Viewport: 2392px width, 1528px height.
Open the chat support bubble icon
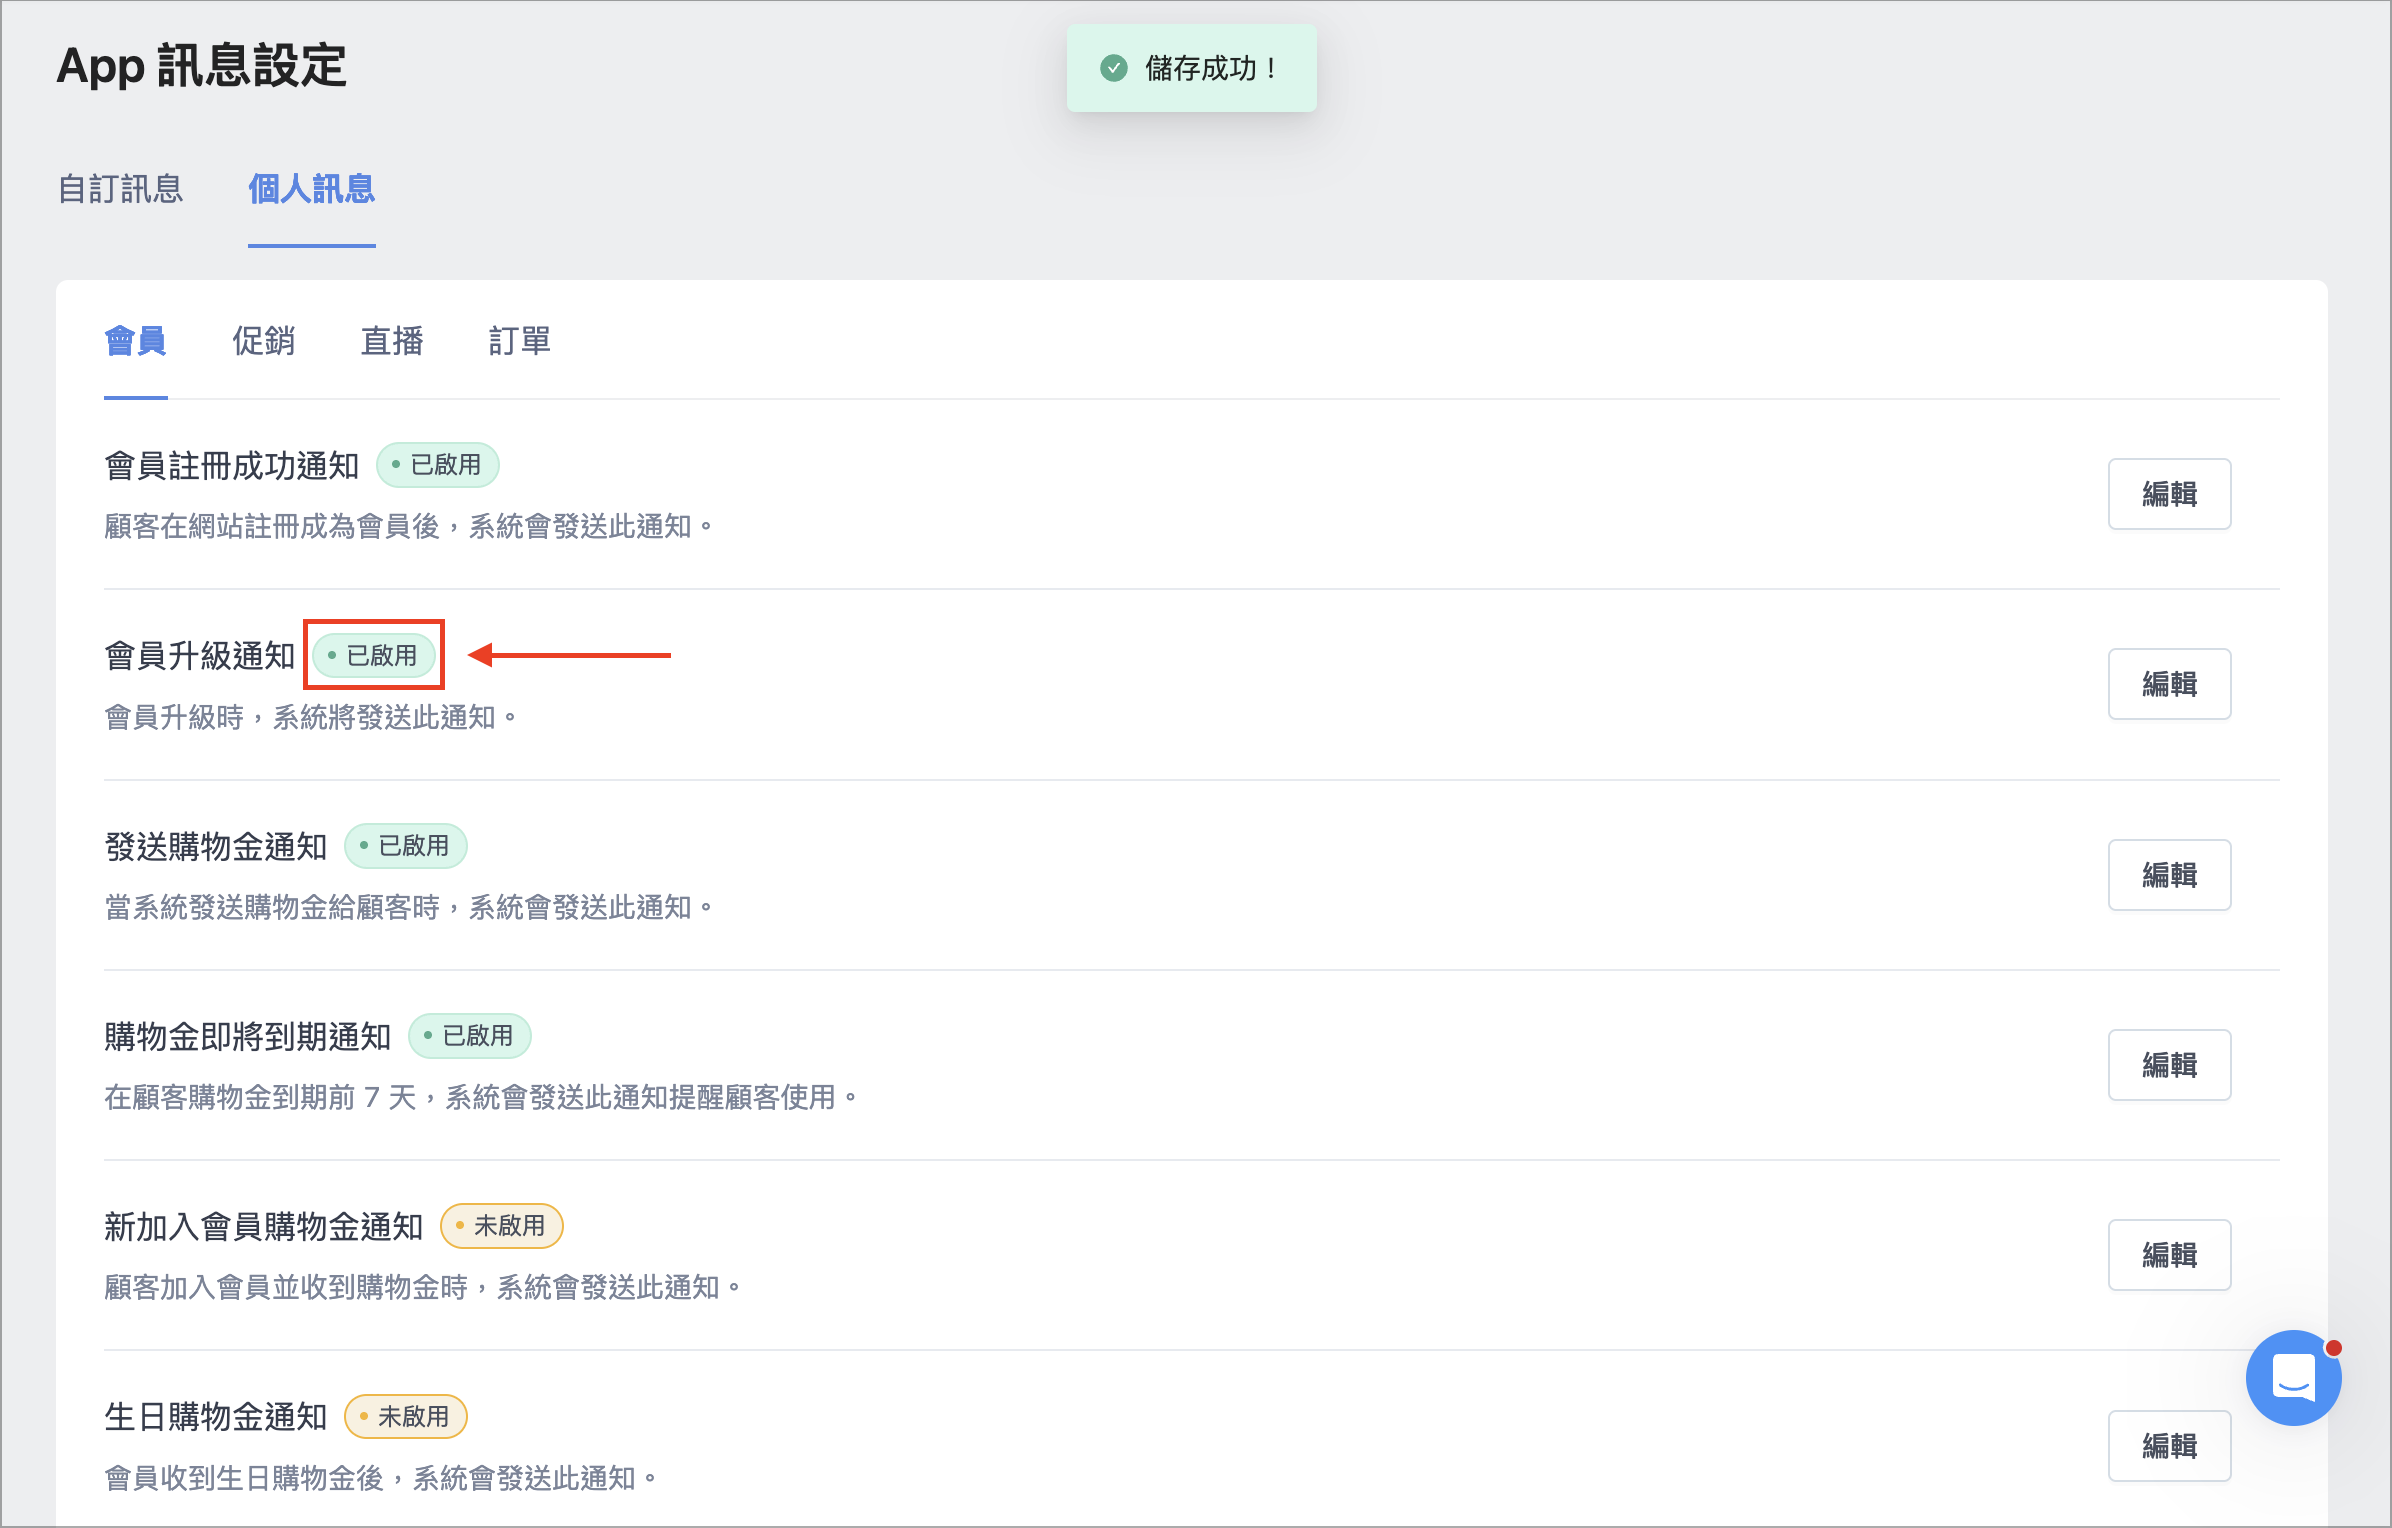(x=2293, y=1378)
